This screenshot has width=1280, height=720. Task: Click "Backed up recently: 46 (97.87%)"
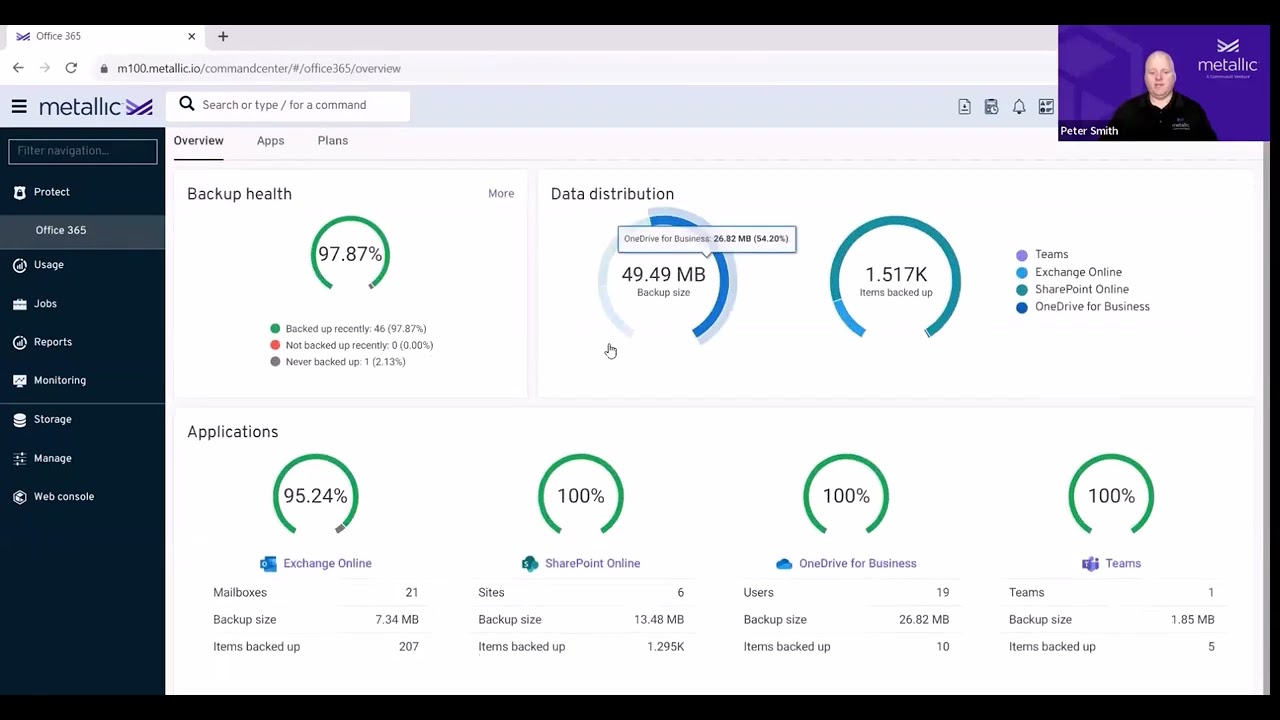tap(356, 329)
